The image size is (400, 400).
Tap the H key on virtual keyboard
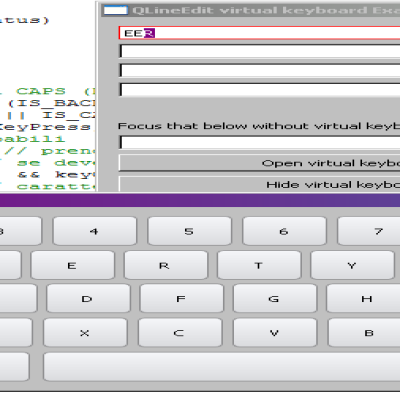point(363,298)
